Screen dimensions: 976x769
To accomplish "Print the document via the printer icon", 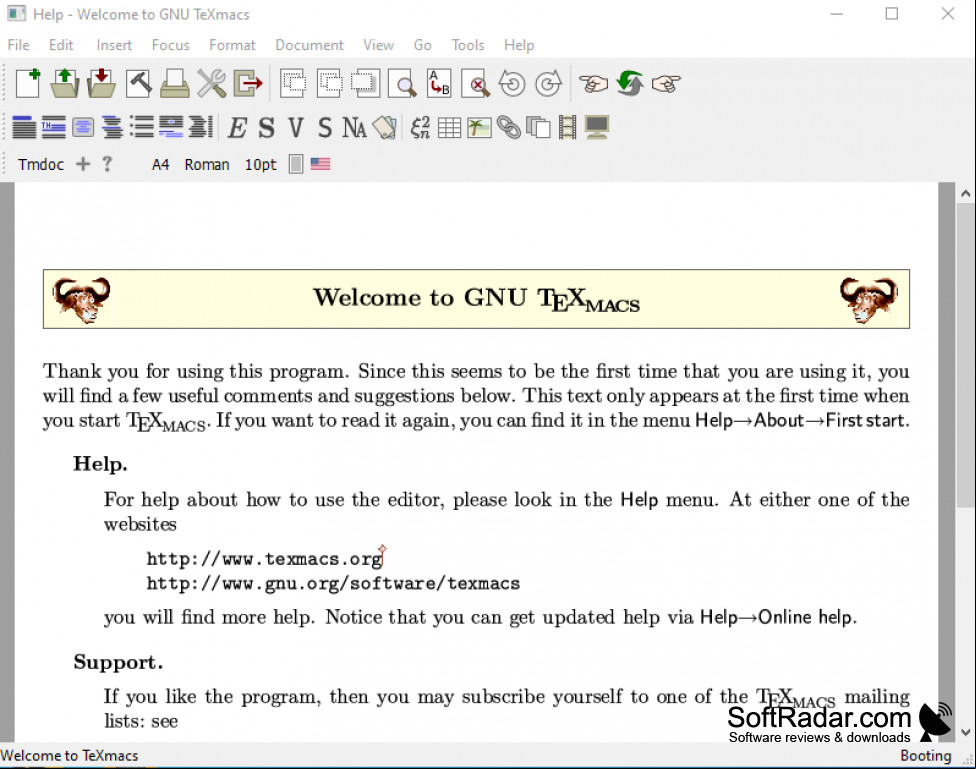I will point(175,83).
